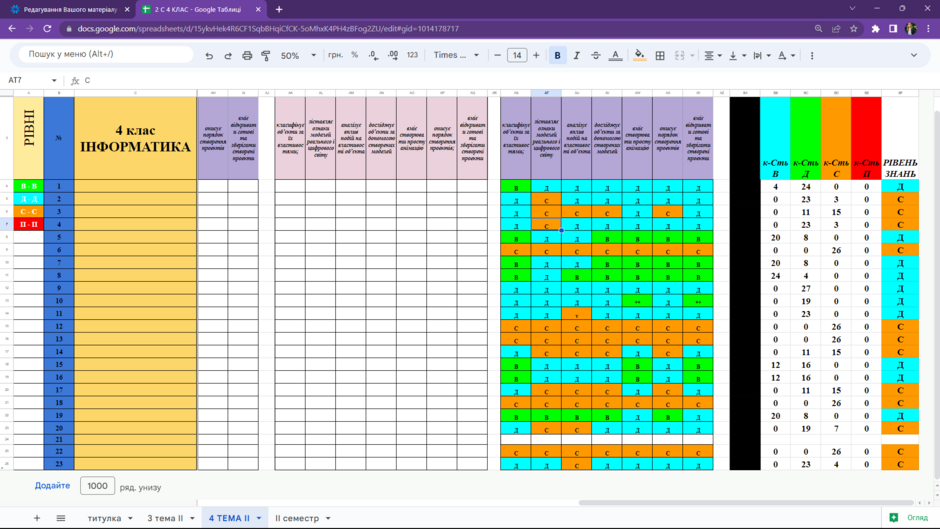This screenshot has width=940, height=529.
Task: Add a new sheet
Action: pos(37,518)
